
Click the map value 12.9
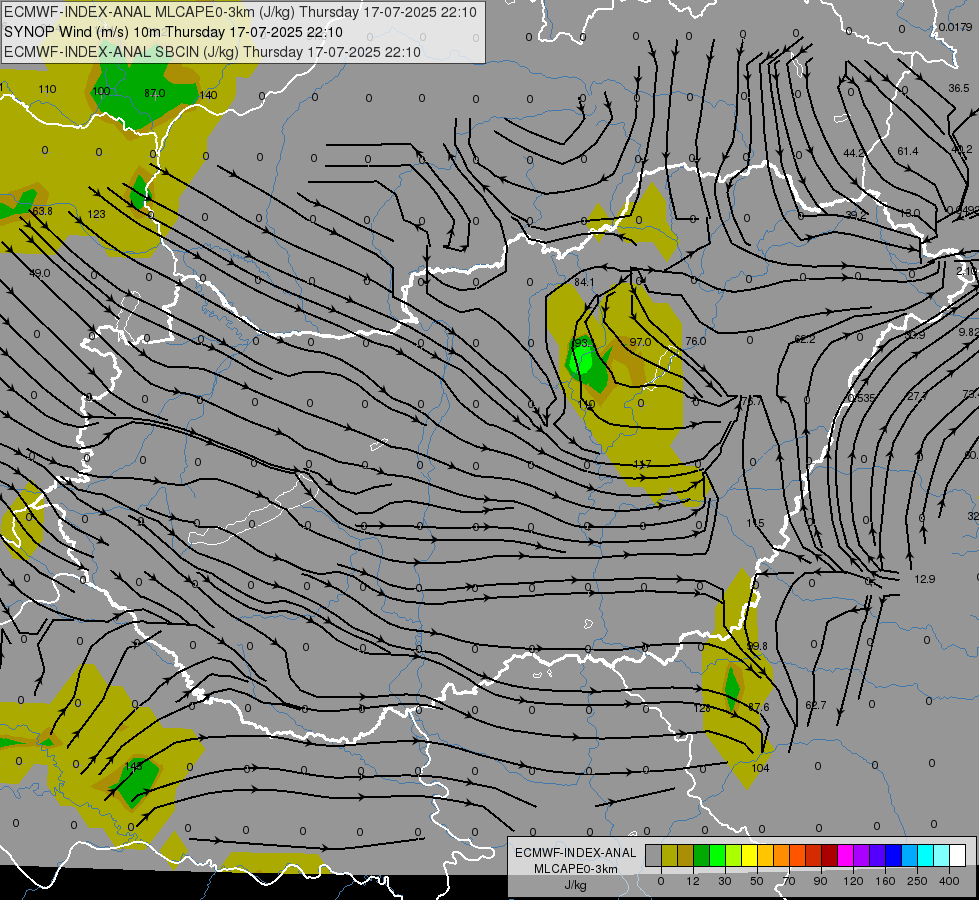[x=925, y=579]
